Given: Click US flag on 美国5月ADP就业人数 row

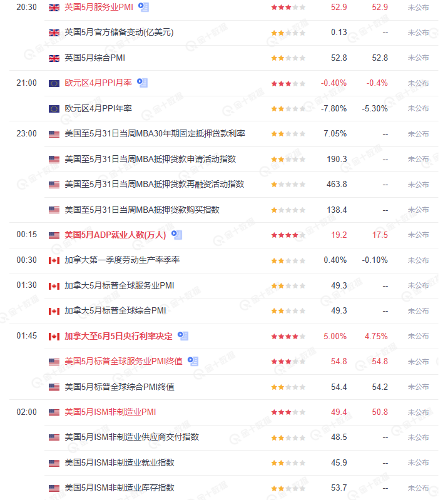Looking at the screenshot, I should 54,235.
